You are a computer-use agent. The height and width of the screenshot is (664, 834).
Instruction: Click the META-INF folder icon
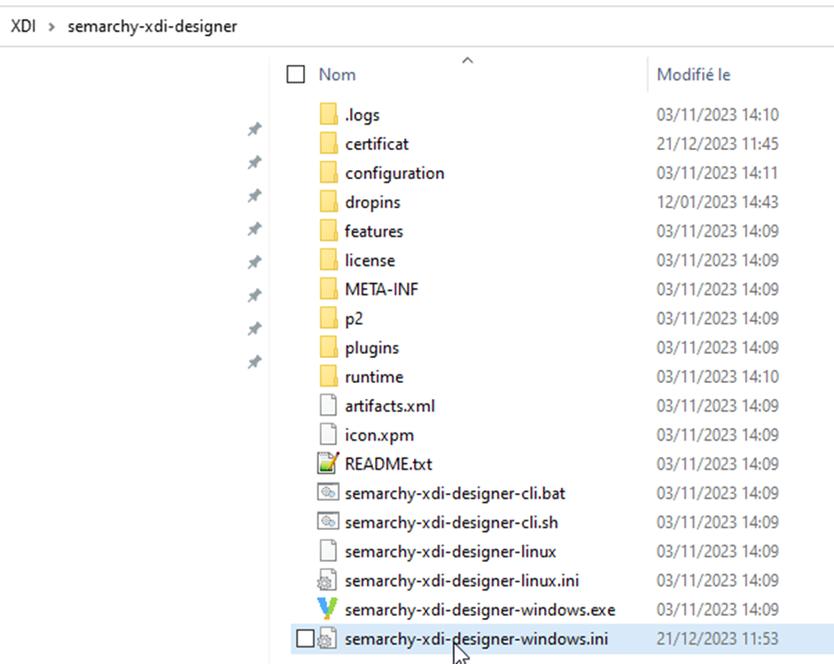point(327,289)
